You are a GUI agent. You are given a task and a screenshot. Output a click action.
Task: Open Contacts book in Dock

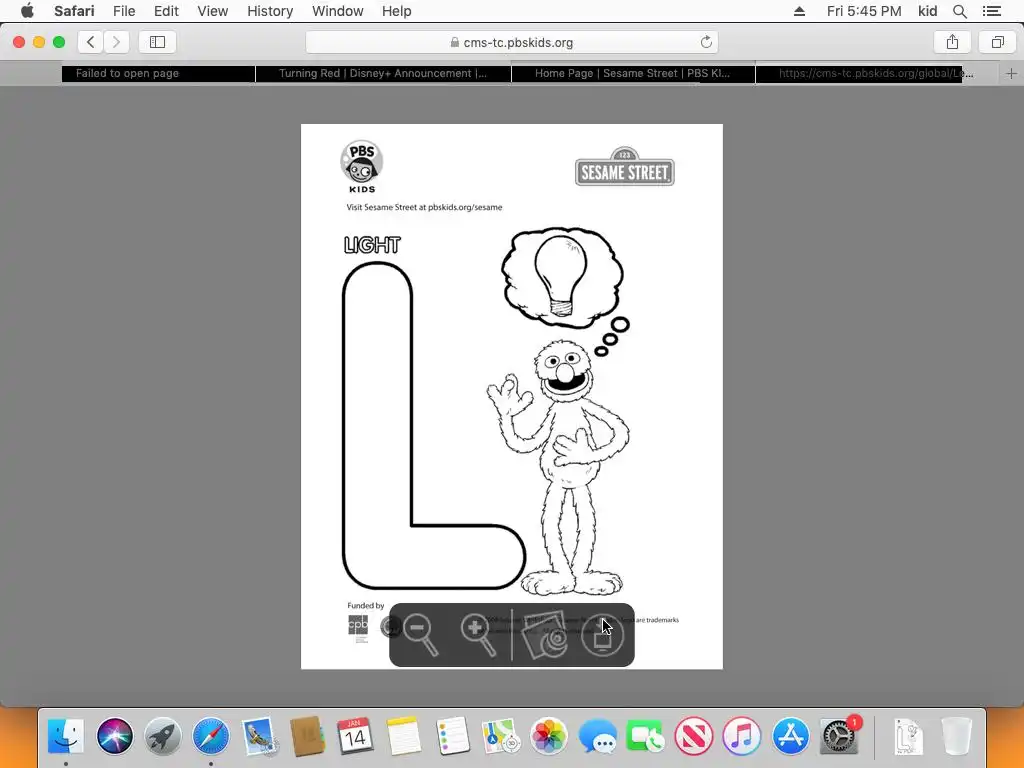307,736
